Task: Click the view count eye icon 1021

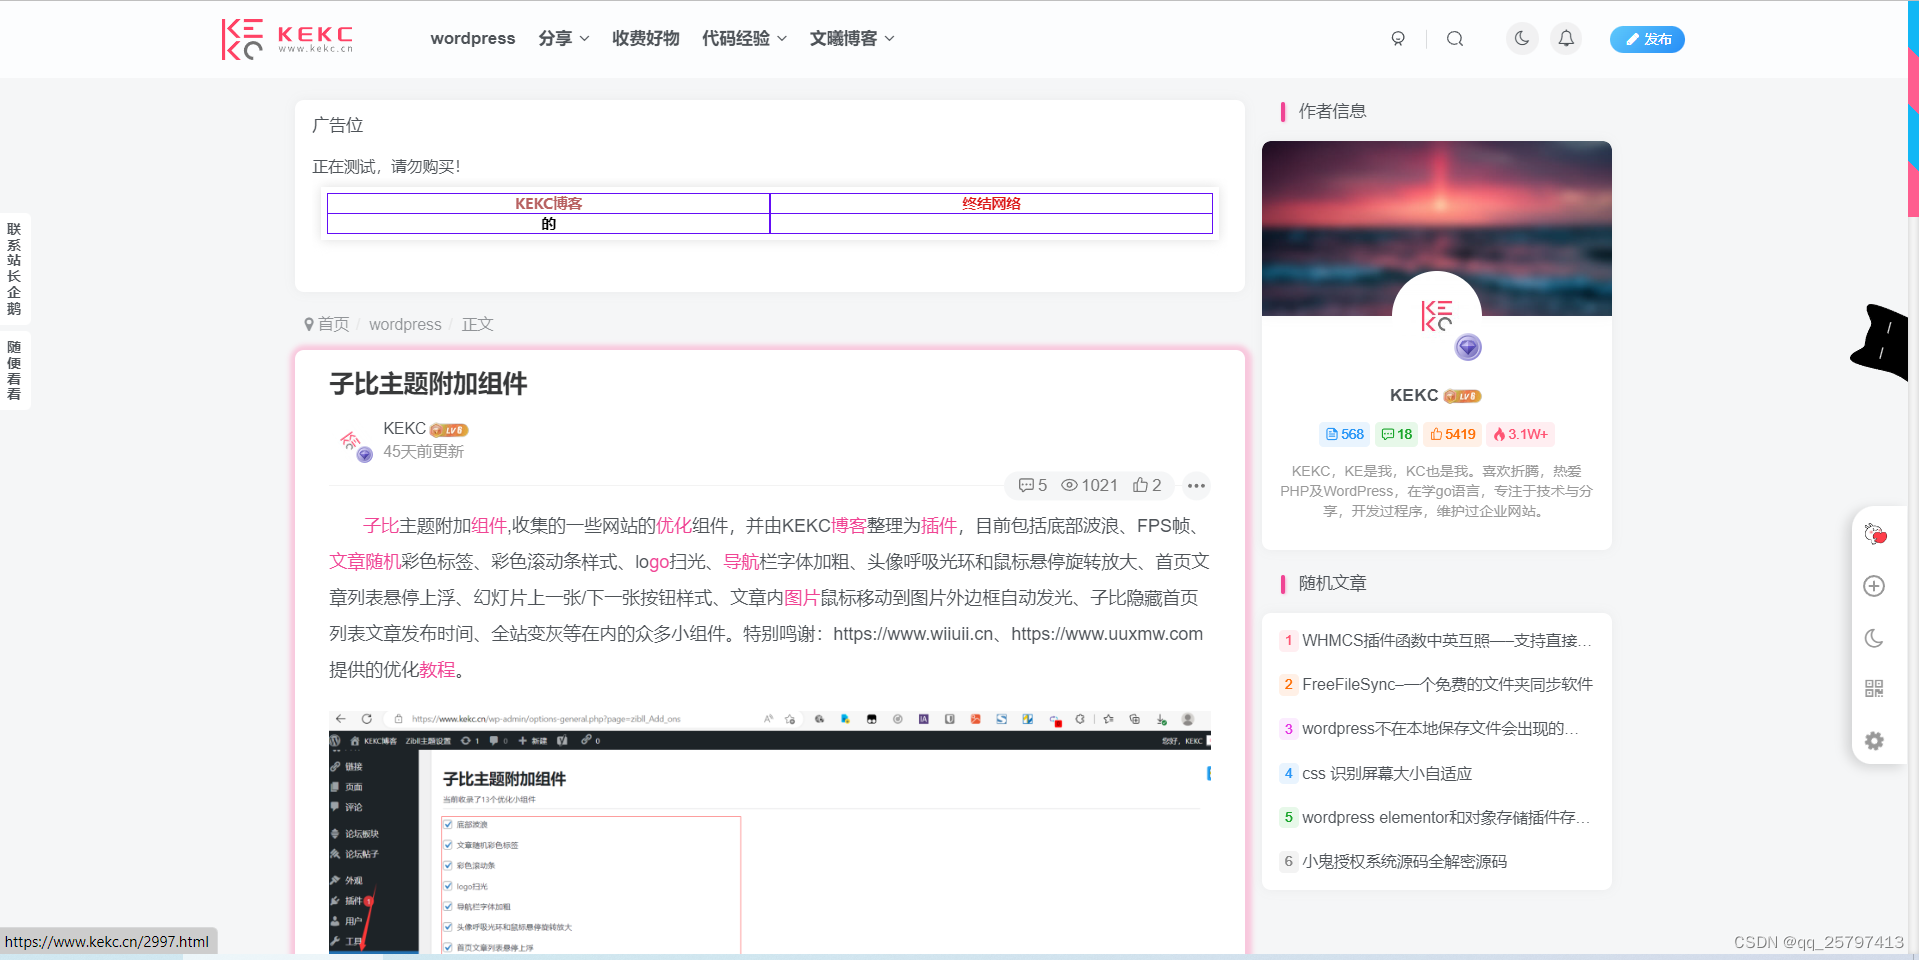Action: pyautogui.click(x=1090, y=485)
